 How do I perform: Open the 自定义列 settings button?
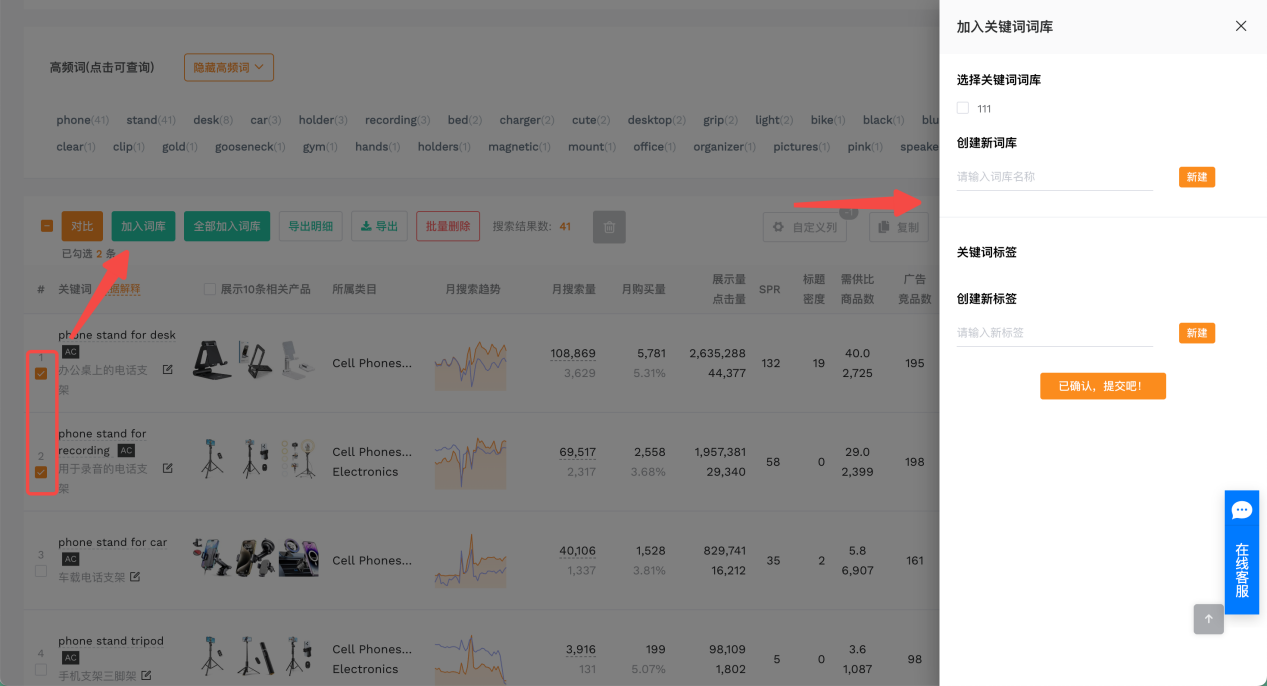pyautogui.click(x=805, y=227)
